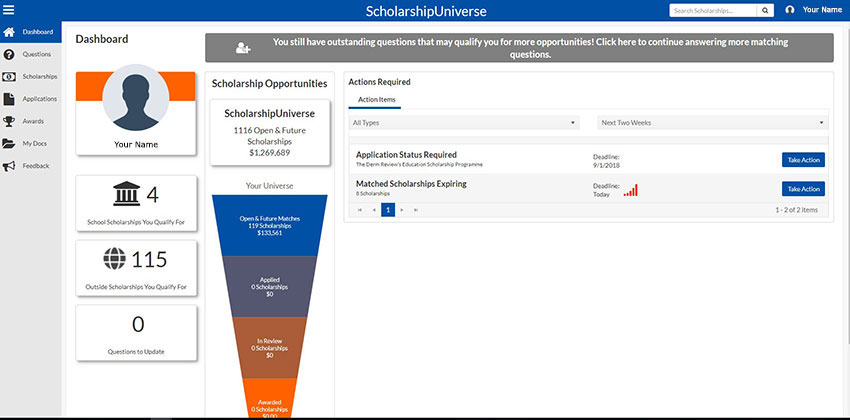This screenshot has height=420, width=850.
Task: Click the Awards trophy icon
Action: pos(9,121)
